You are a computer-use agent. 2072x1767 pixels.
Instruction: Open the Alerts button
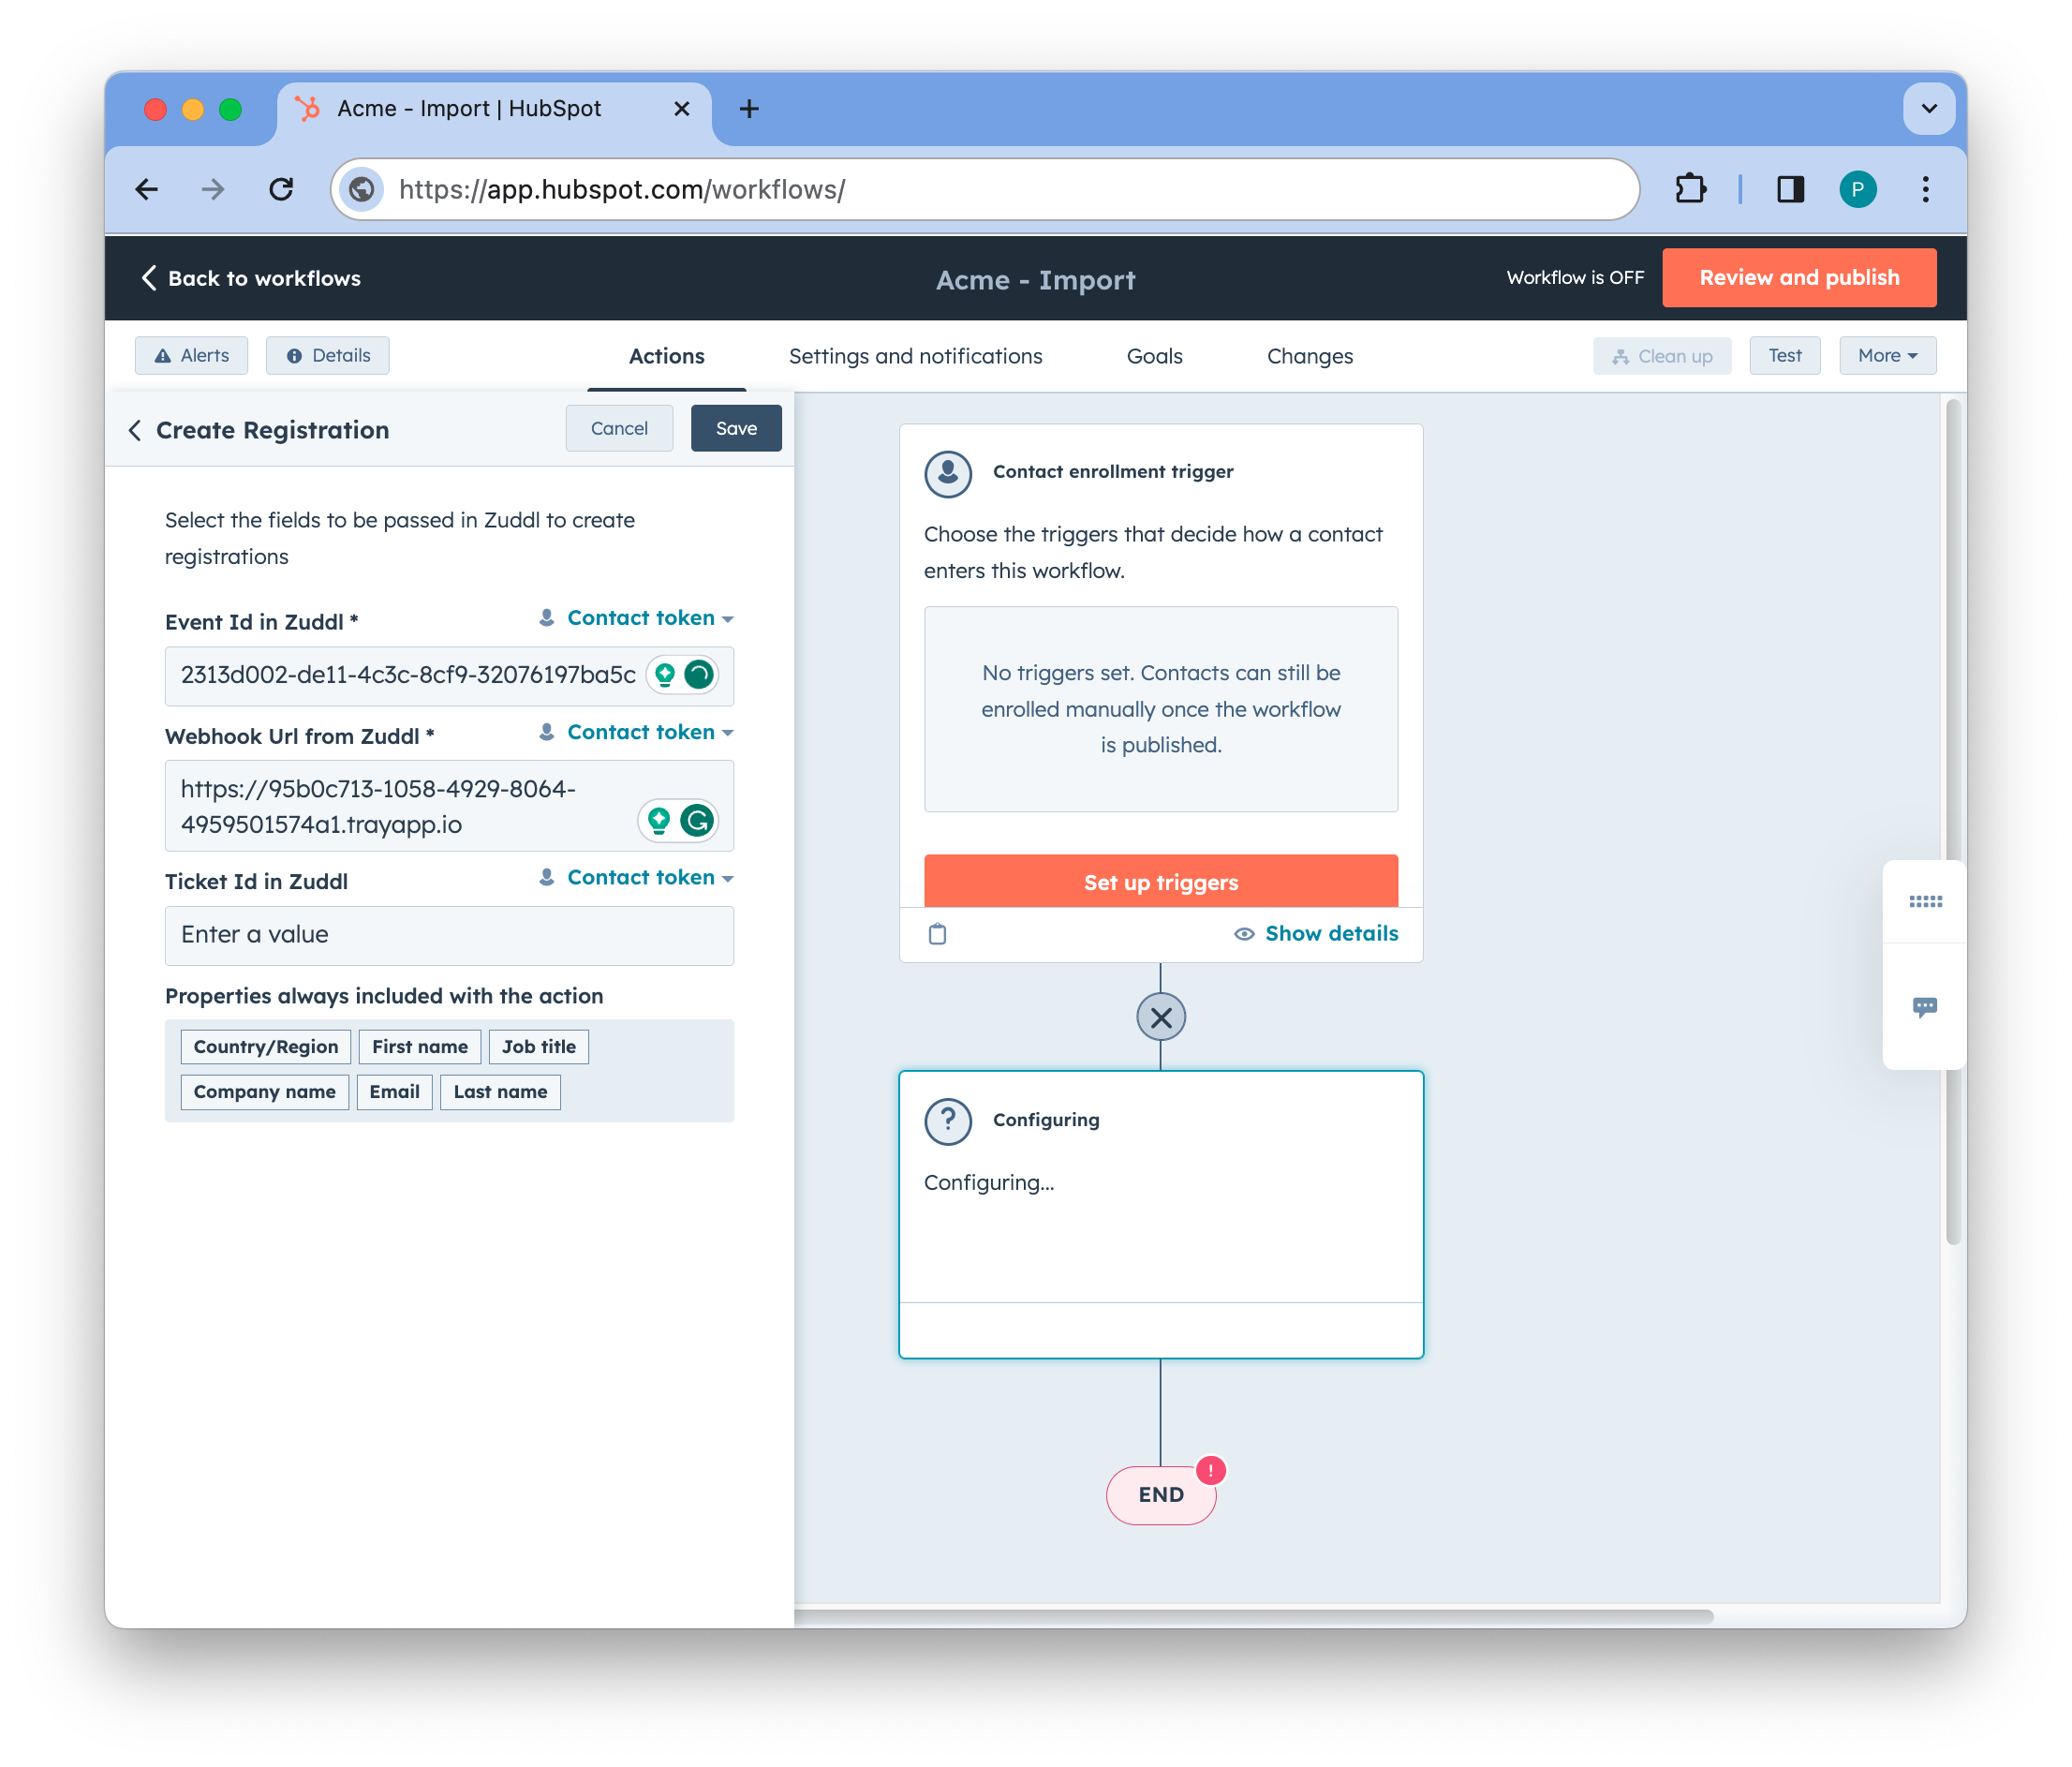click(x=192, y=355)
